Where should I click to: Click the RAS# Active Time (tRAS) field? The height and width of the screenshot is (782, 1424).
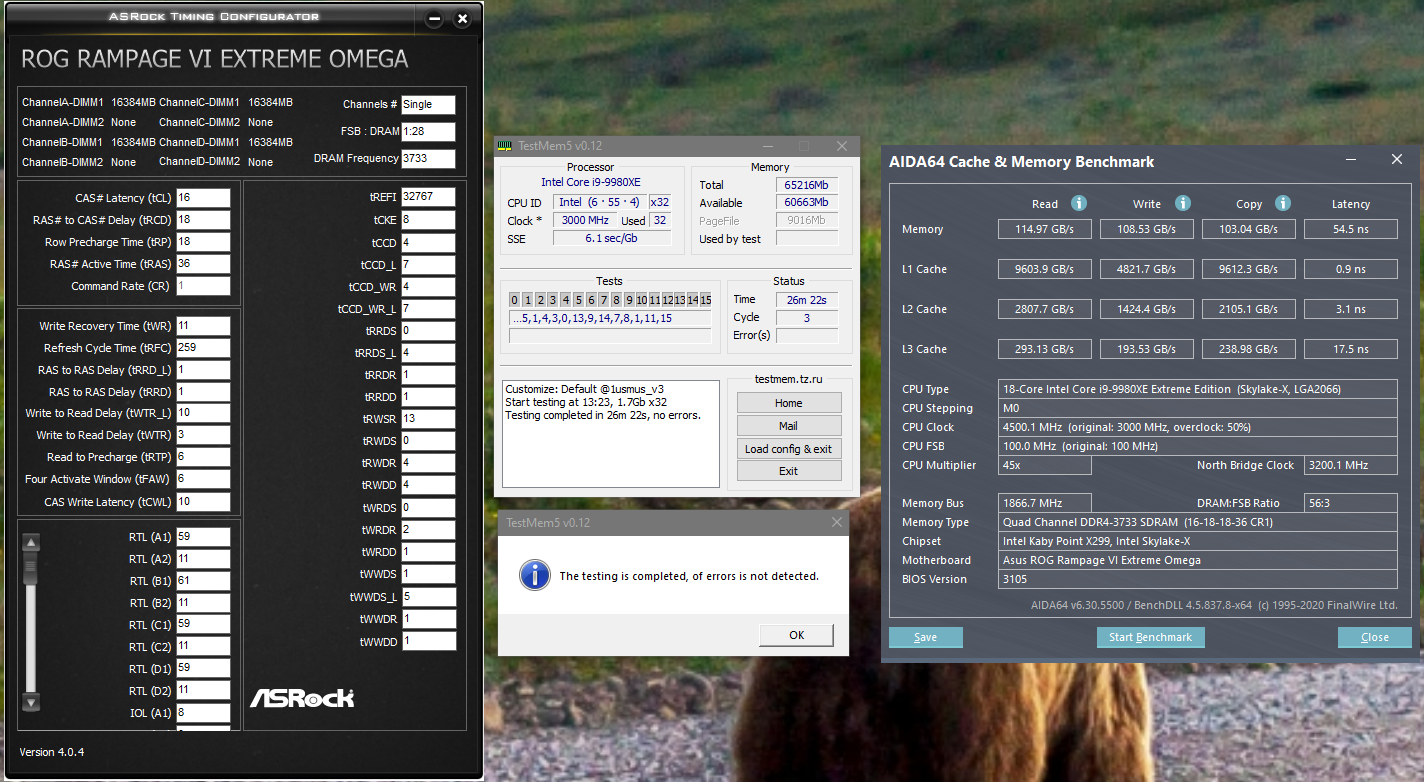[203, 264]
